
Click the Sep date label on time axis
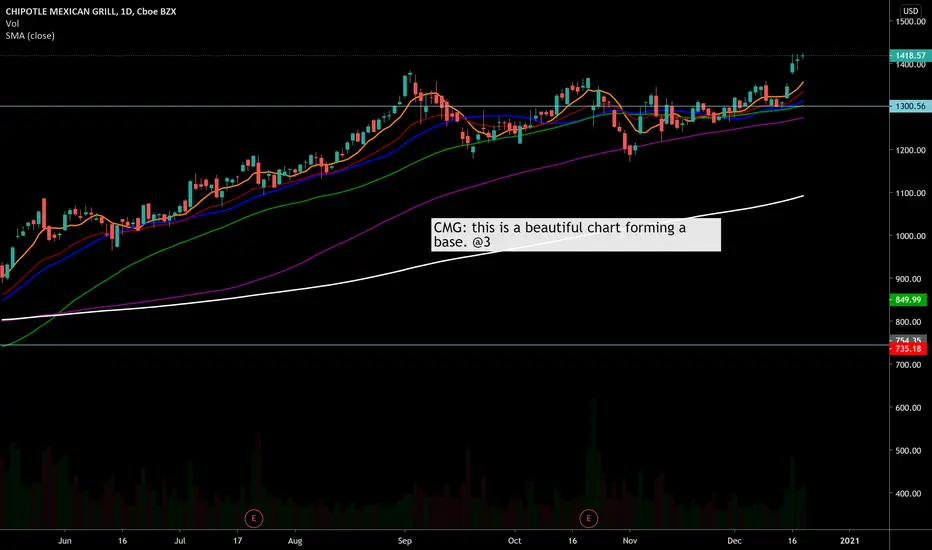point(405,540)
